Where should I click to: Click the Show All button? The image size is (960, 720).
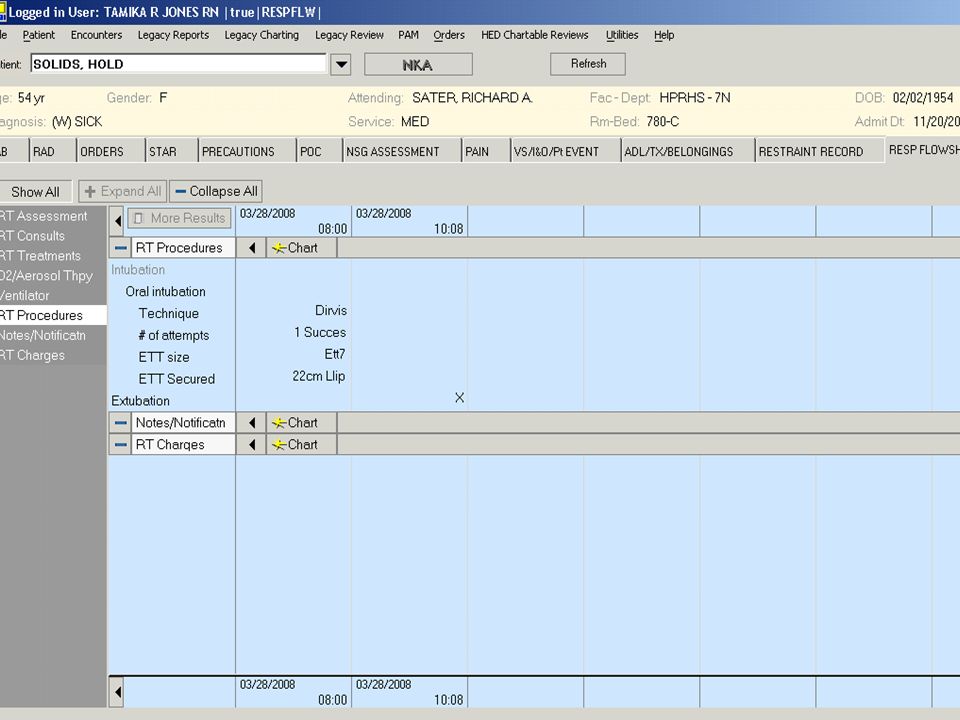[35, 192]
